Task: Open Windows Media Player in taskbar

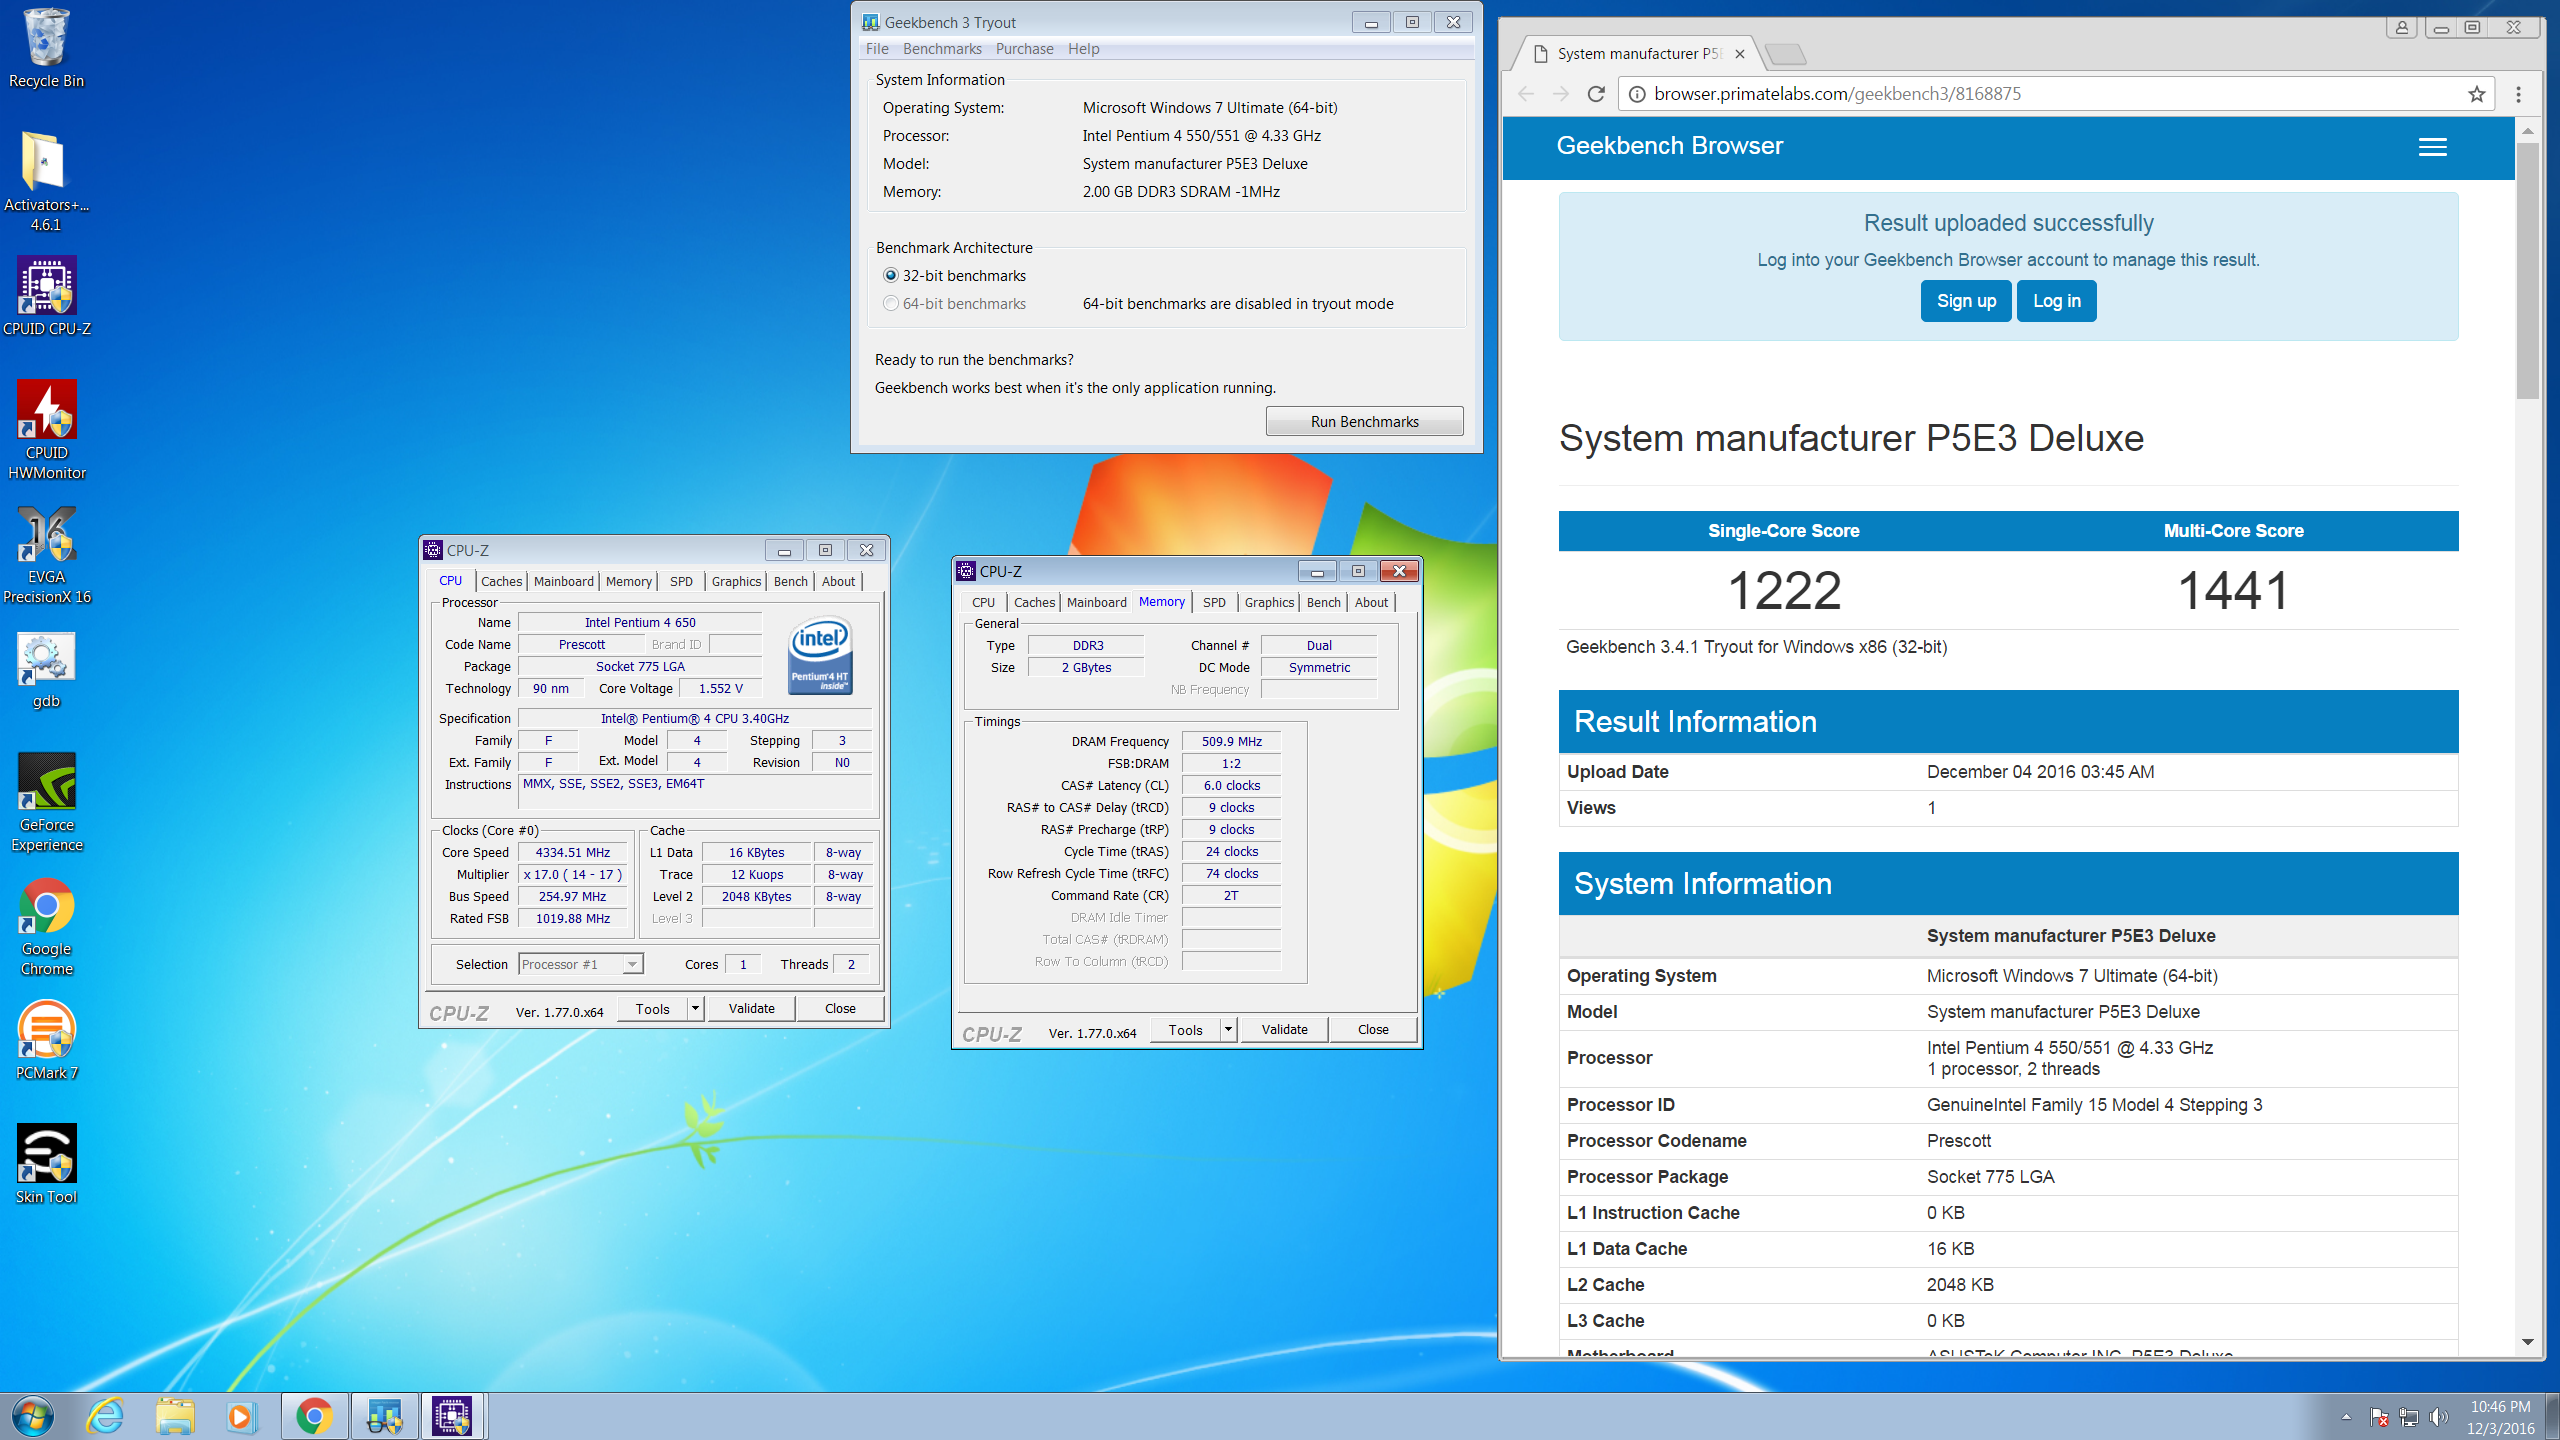Action: click(x=242, y=1416)
